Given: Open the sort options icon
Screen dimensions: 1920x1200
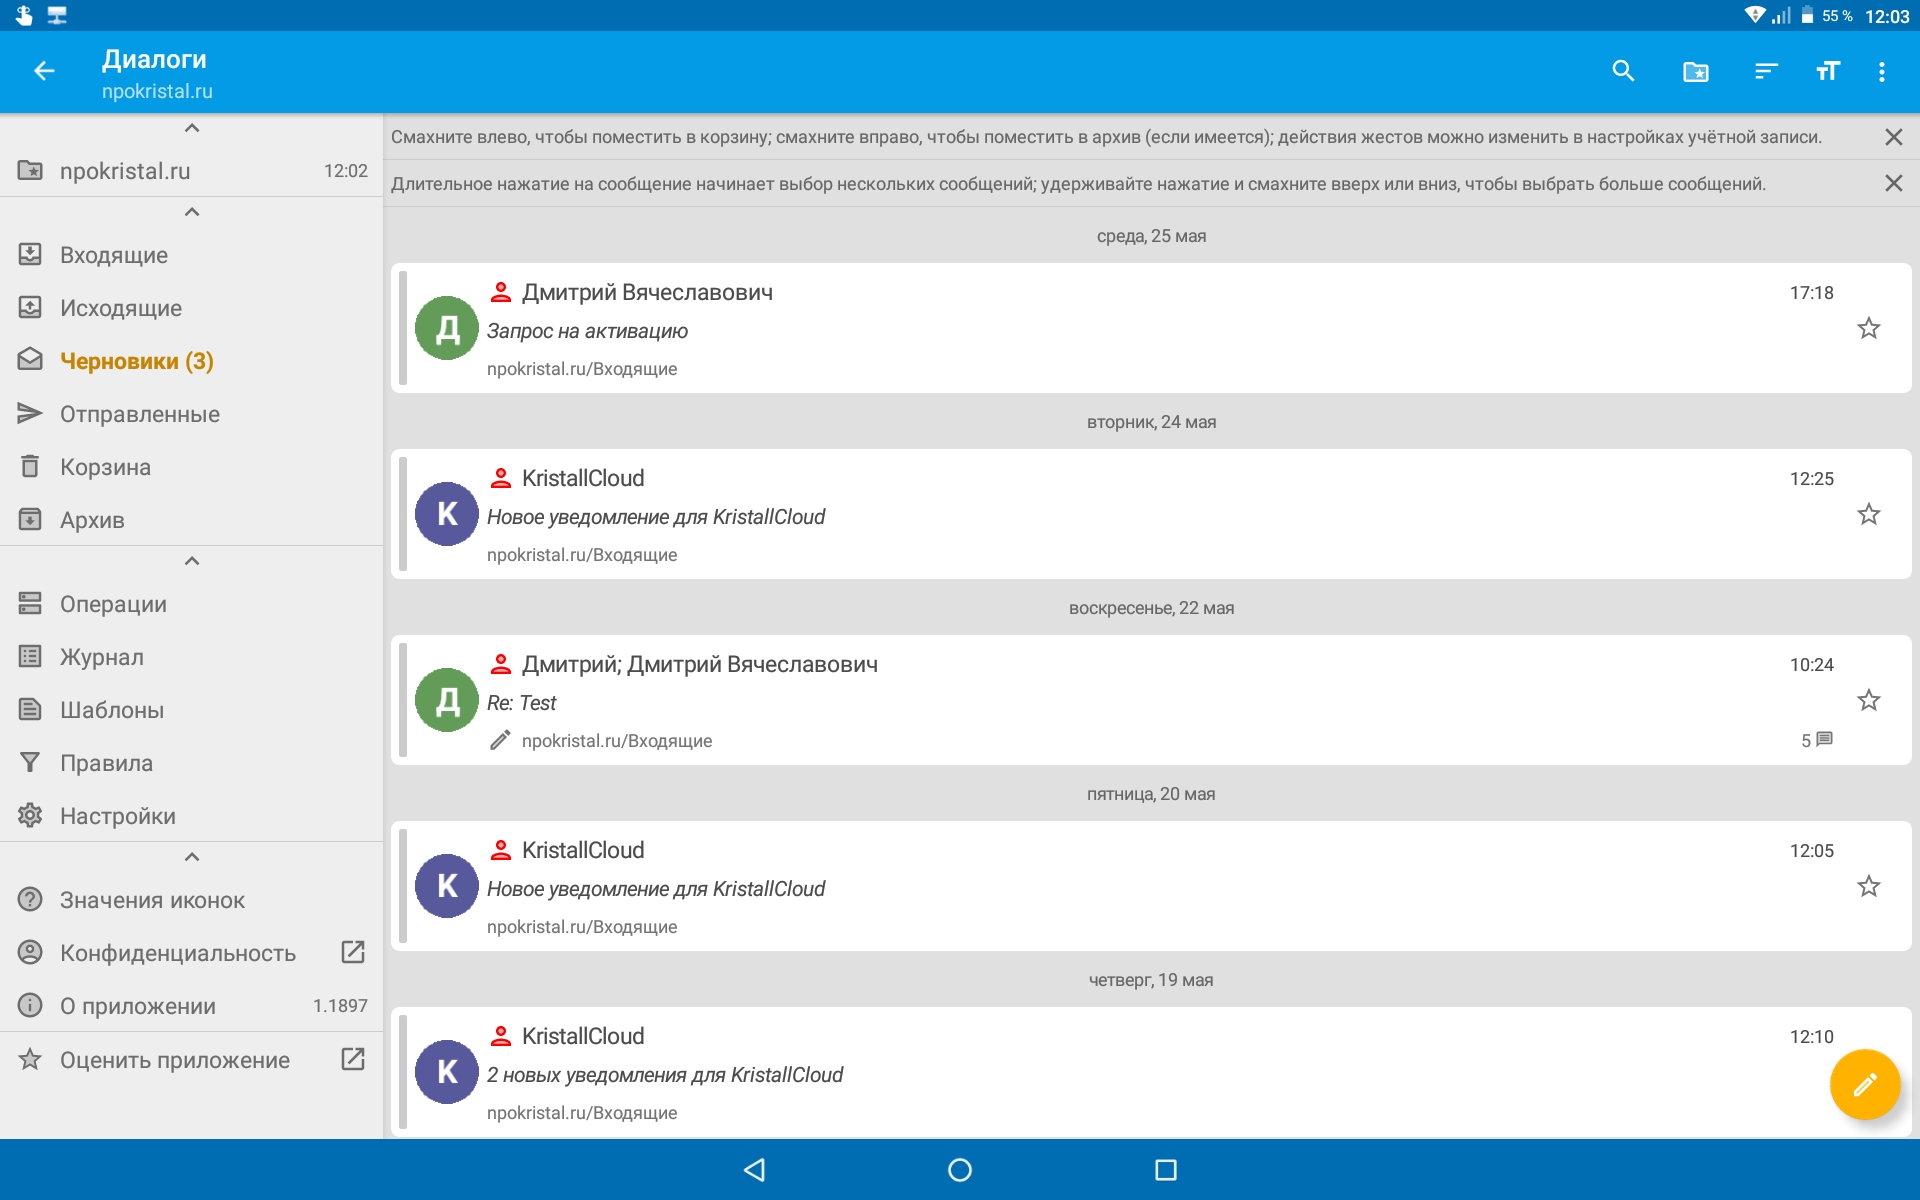Looking at the screenshot, I should (x=1766, y=71).
